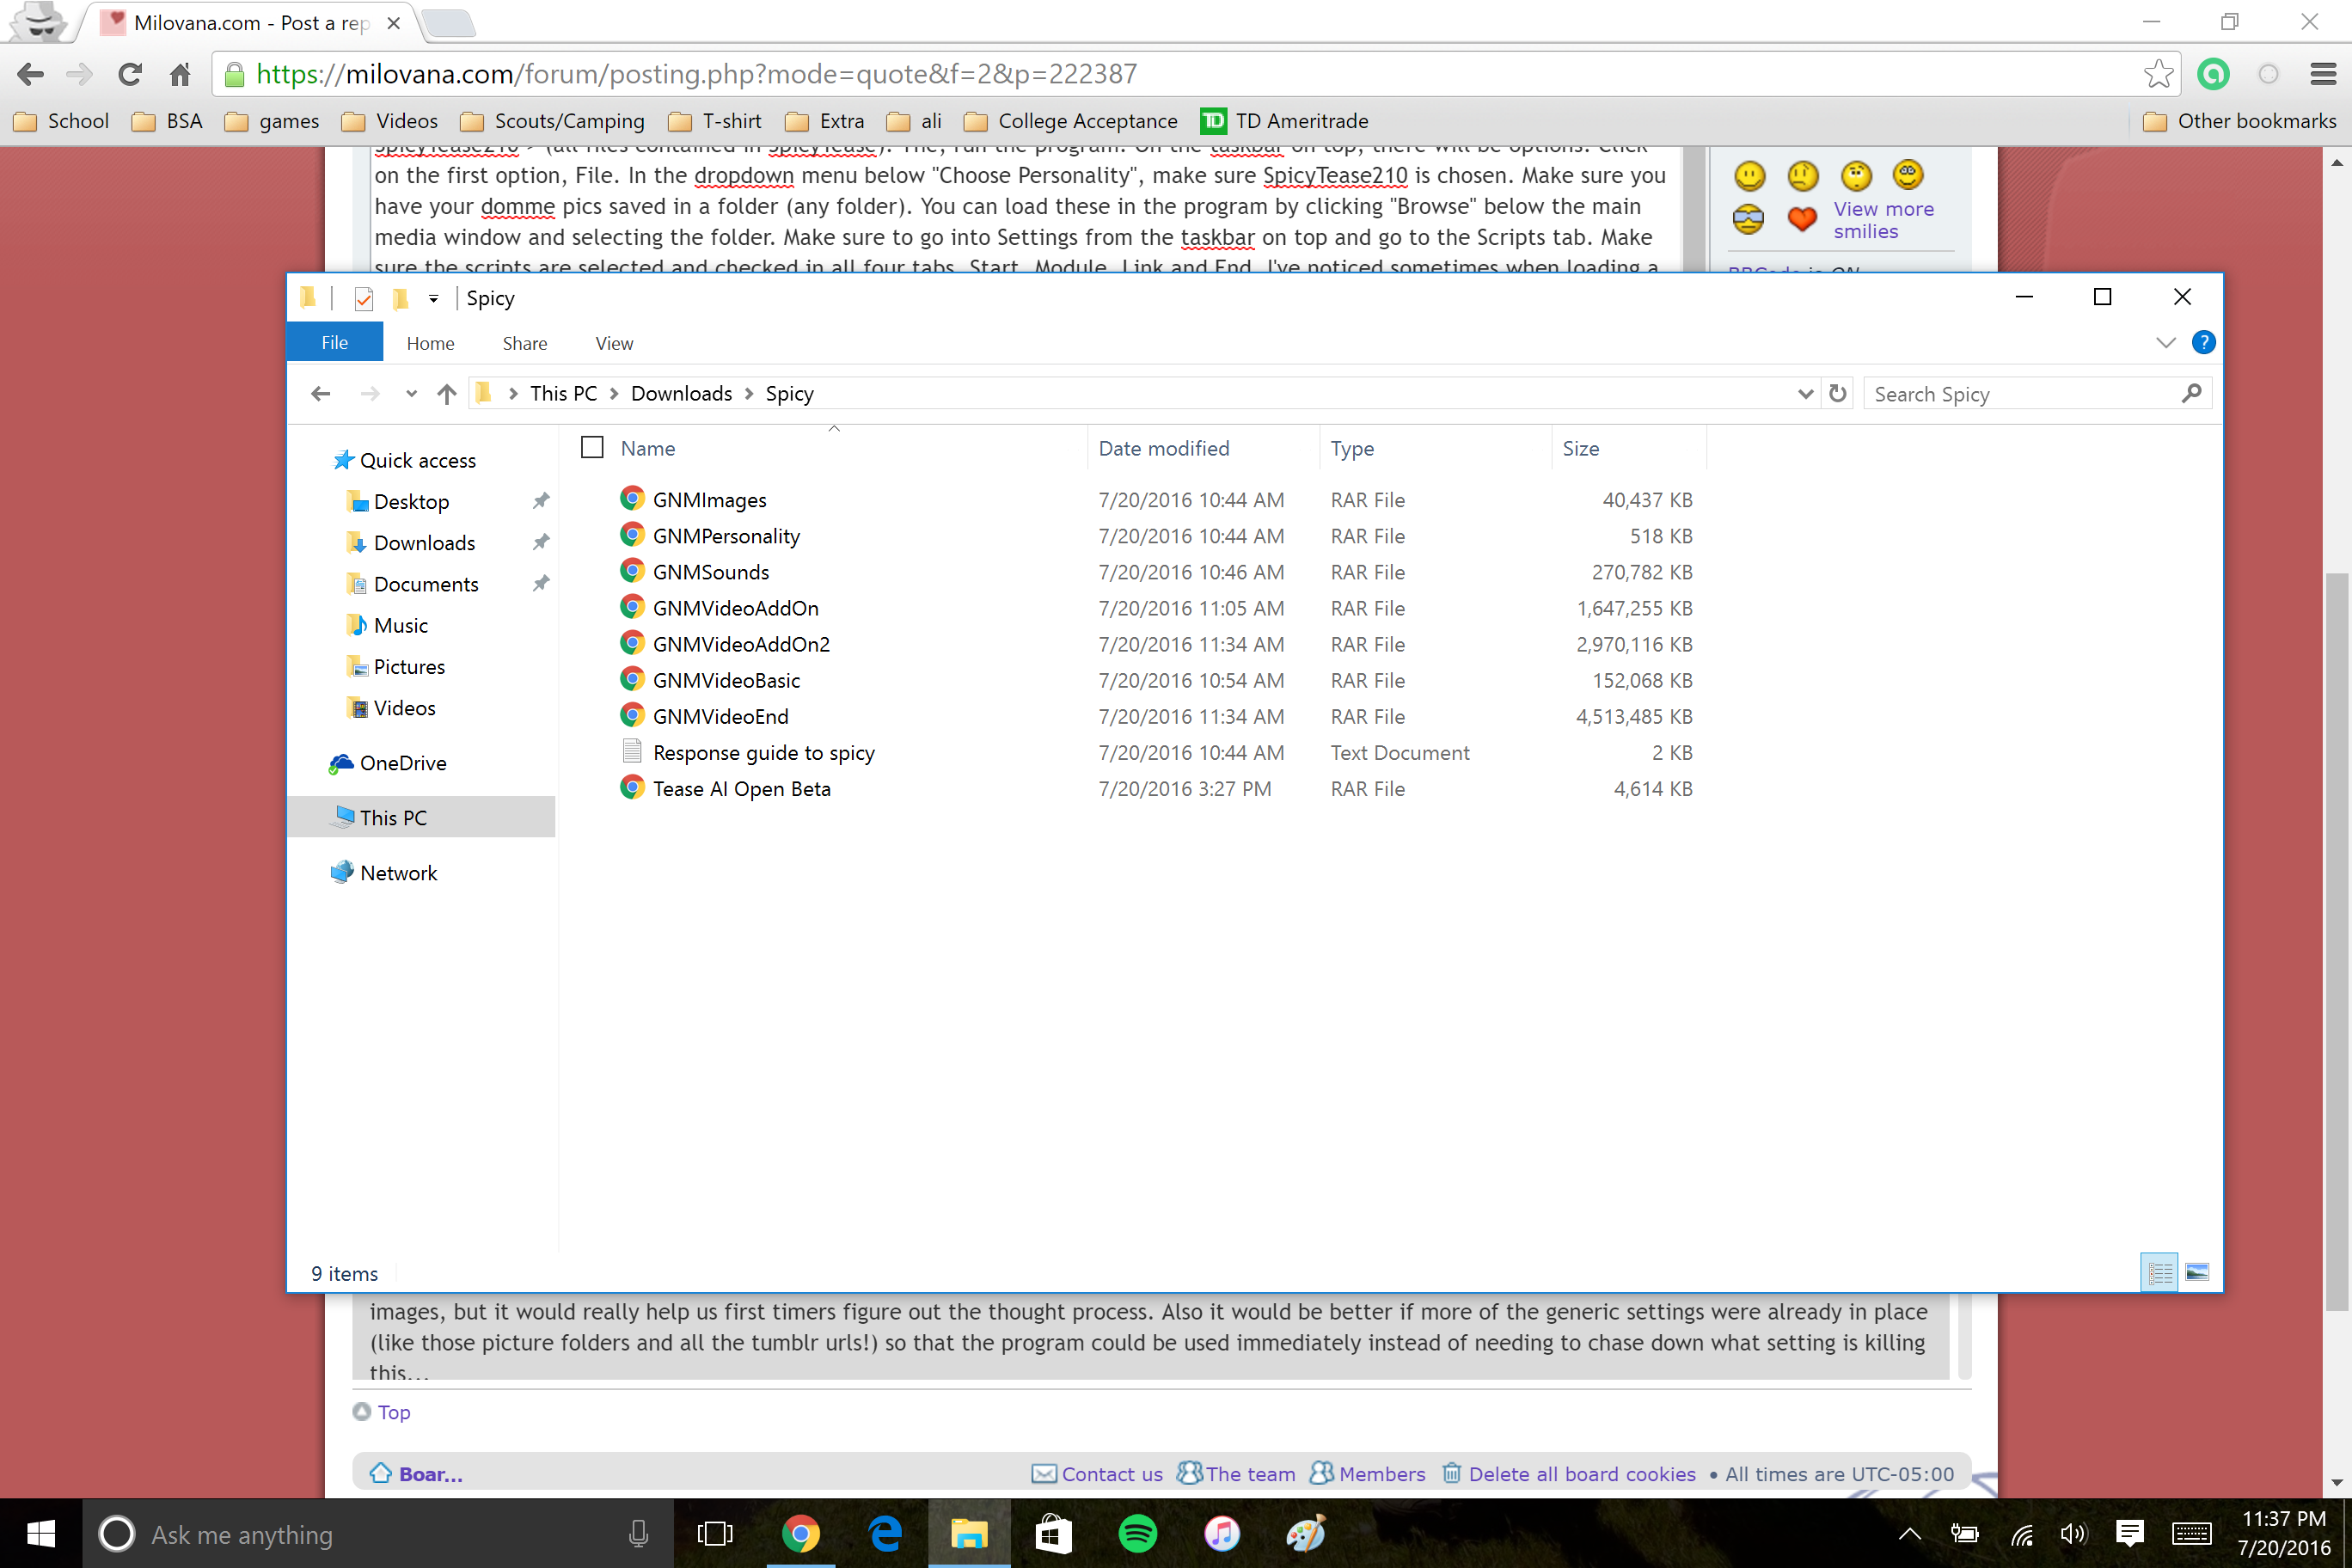
Task: Open Explorer help question mark icon
Action: [2203, 343]
